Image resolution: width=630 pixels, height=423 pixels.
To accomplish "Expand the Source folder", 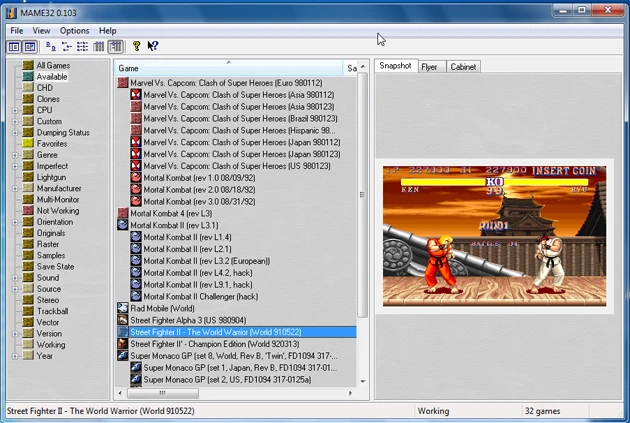I will click(15, 289).
